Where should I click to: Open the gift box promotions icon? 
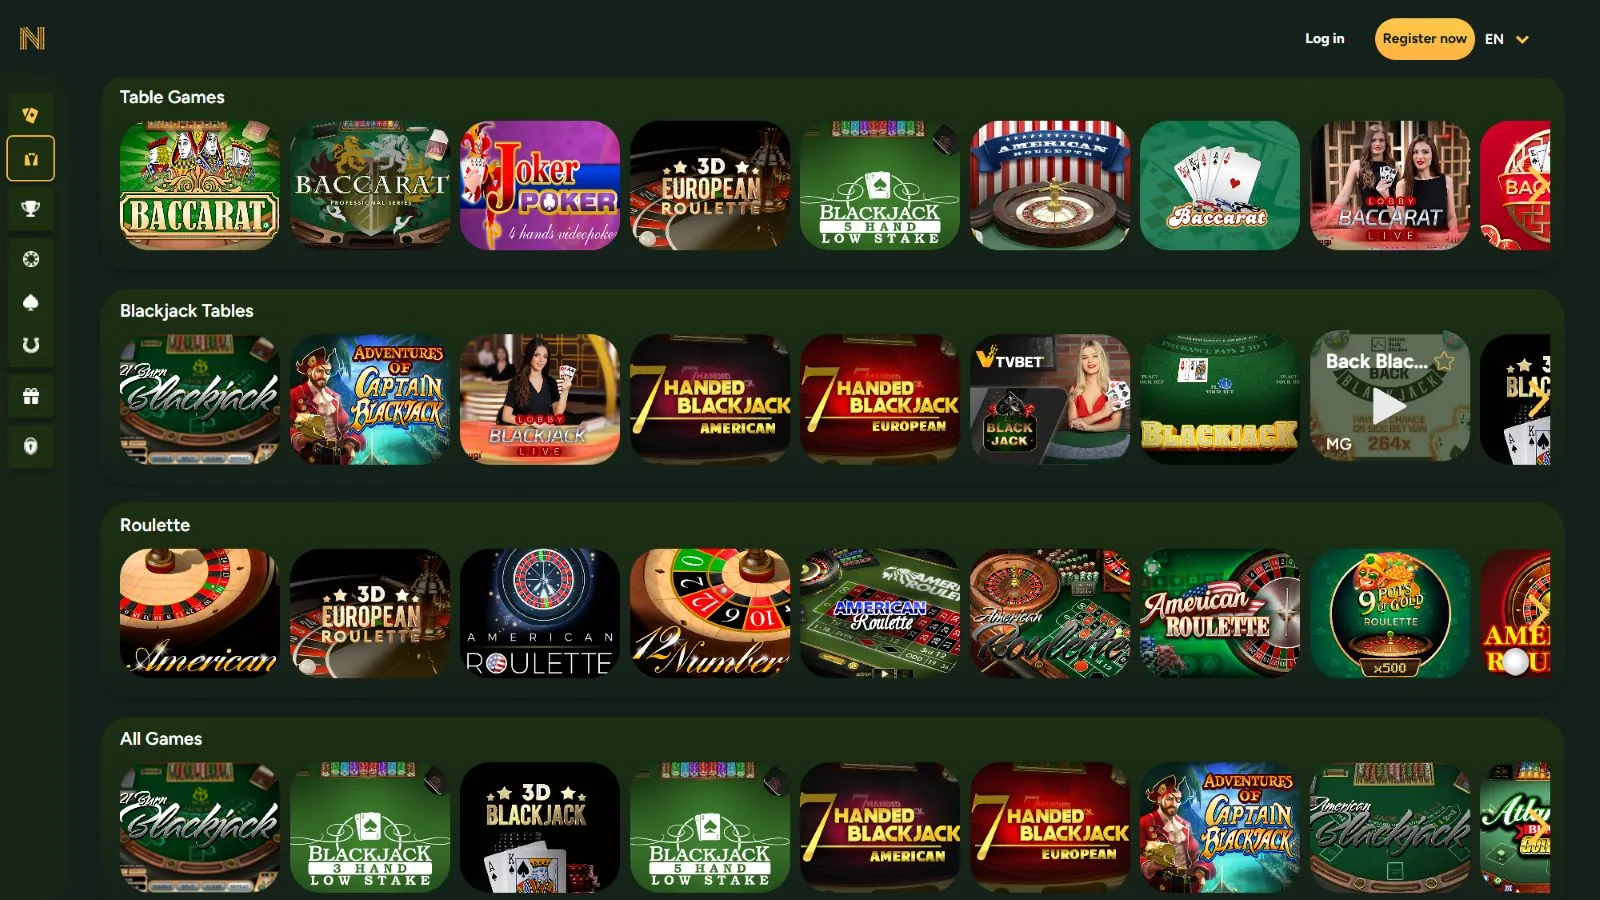click(31, 396)
